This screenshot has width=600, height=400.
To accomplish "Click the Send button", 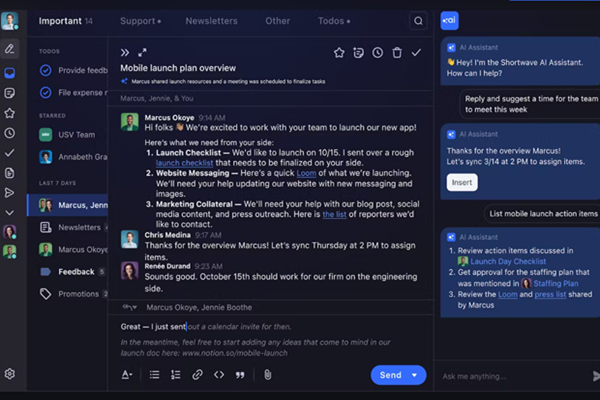I will tap(390, 375).
